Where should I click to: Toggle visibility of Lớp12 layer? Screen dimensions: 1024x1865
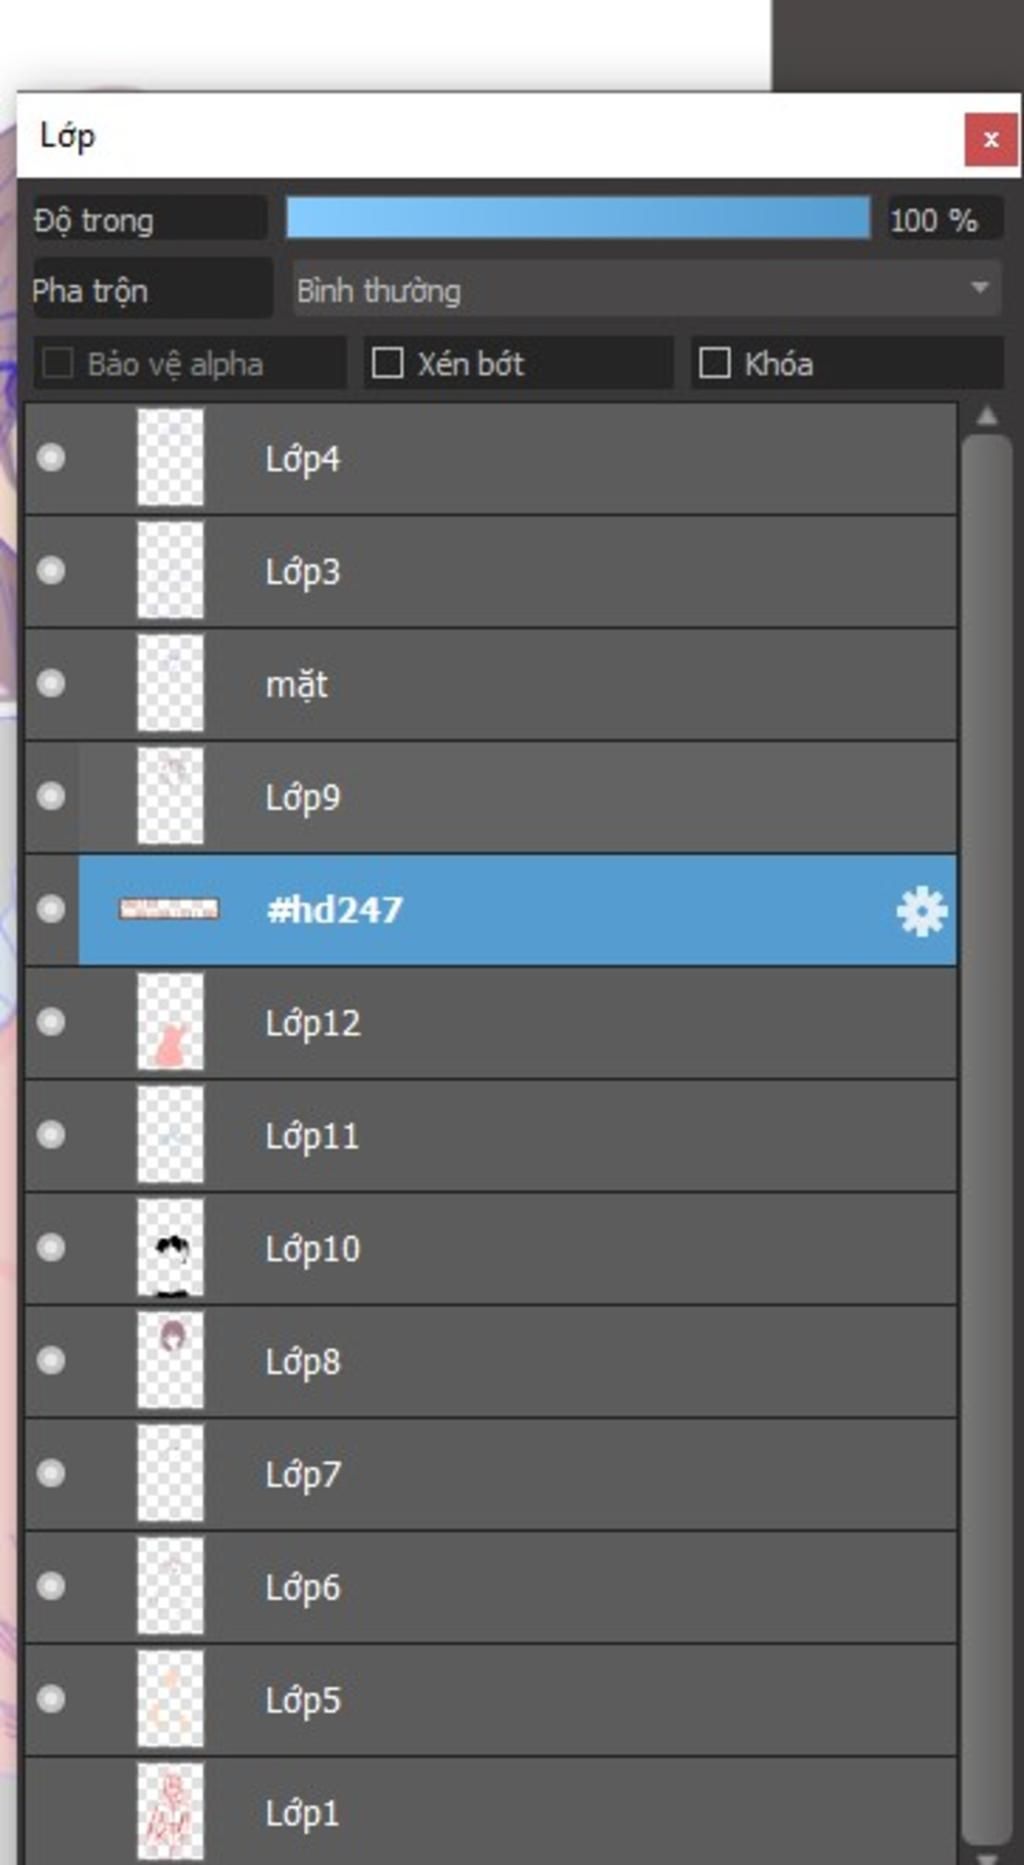[x=51, y=1022]
